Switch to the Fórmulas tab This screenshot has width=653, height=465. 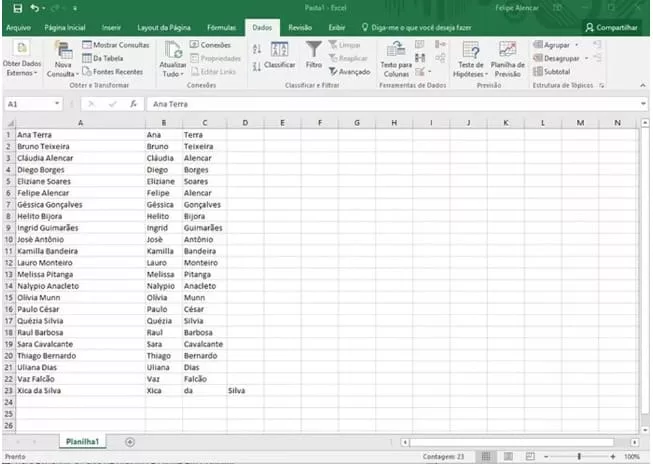coord(222,27)
